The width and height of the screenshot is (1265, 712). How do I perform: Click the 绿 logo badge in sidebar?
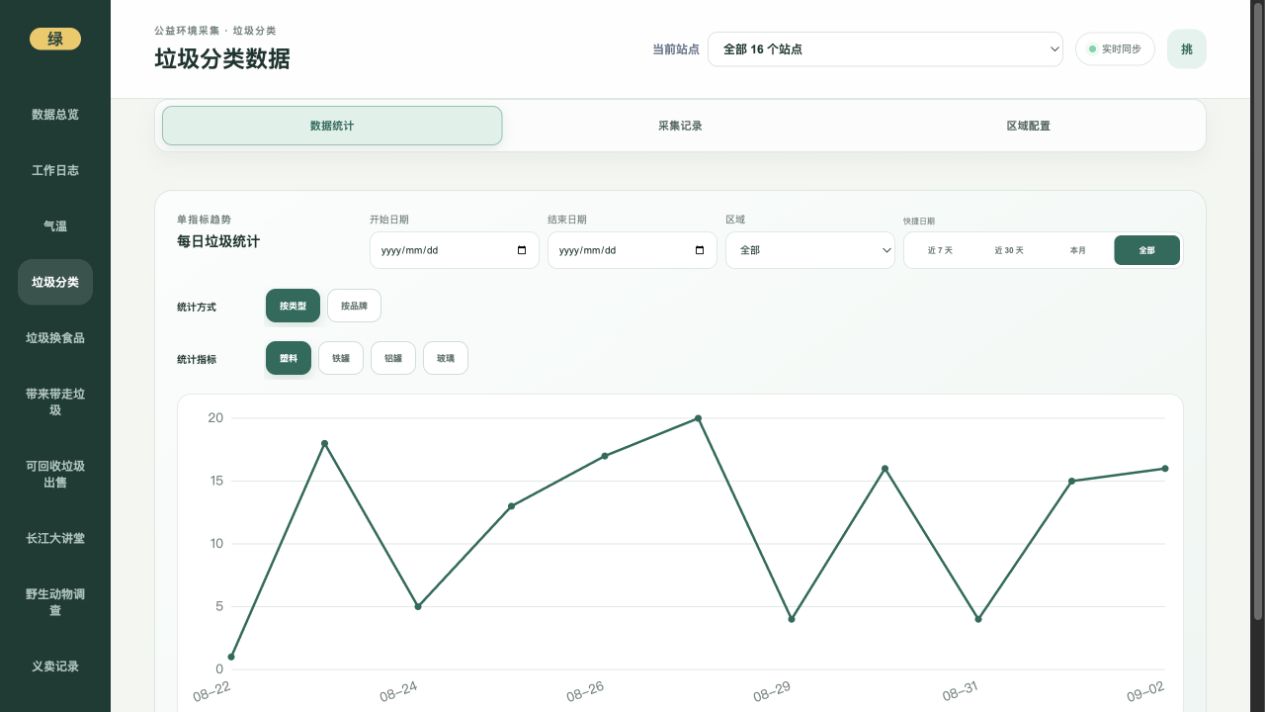(x=55, y=39)
